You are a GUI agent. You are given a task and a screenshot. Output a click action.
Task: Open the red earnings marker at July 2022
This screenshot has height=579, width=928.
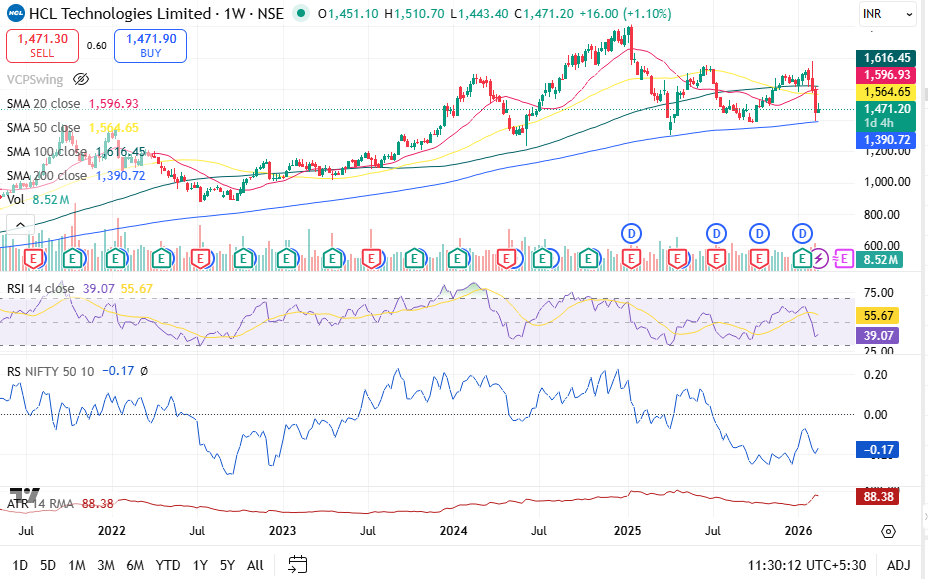(x=201, y=259)
